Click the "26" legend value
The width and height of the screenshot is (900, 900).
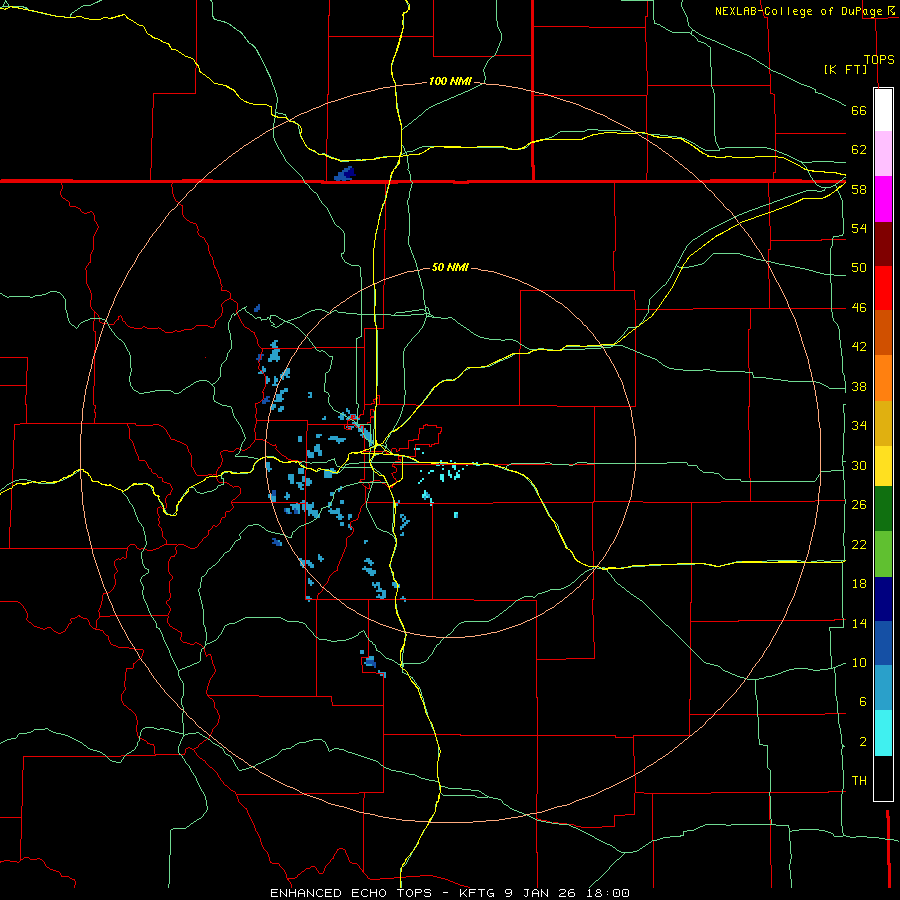point(859,505)
